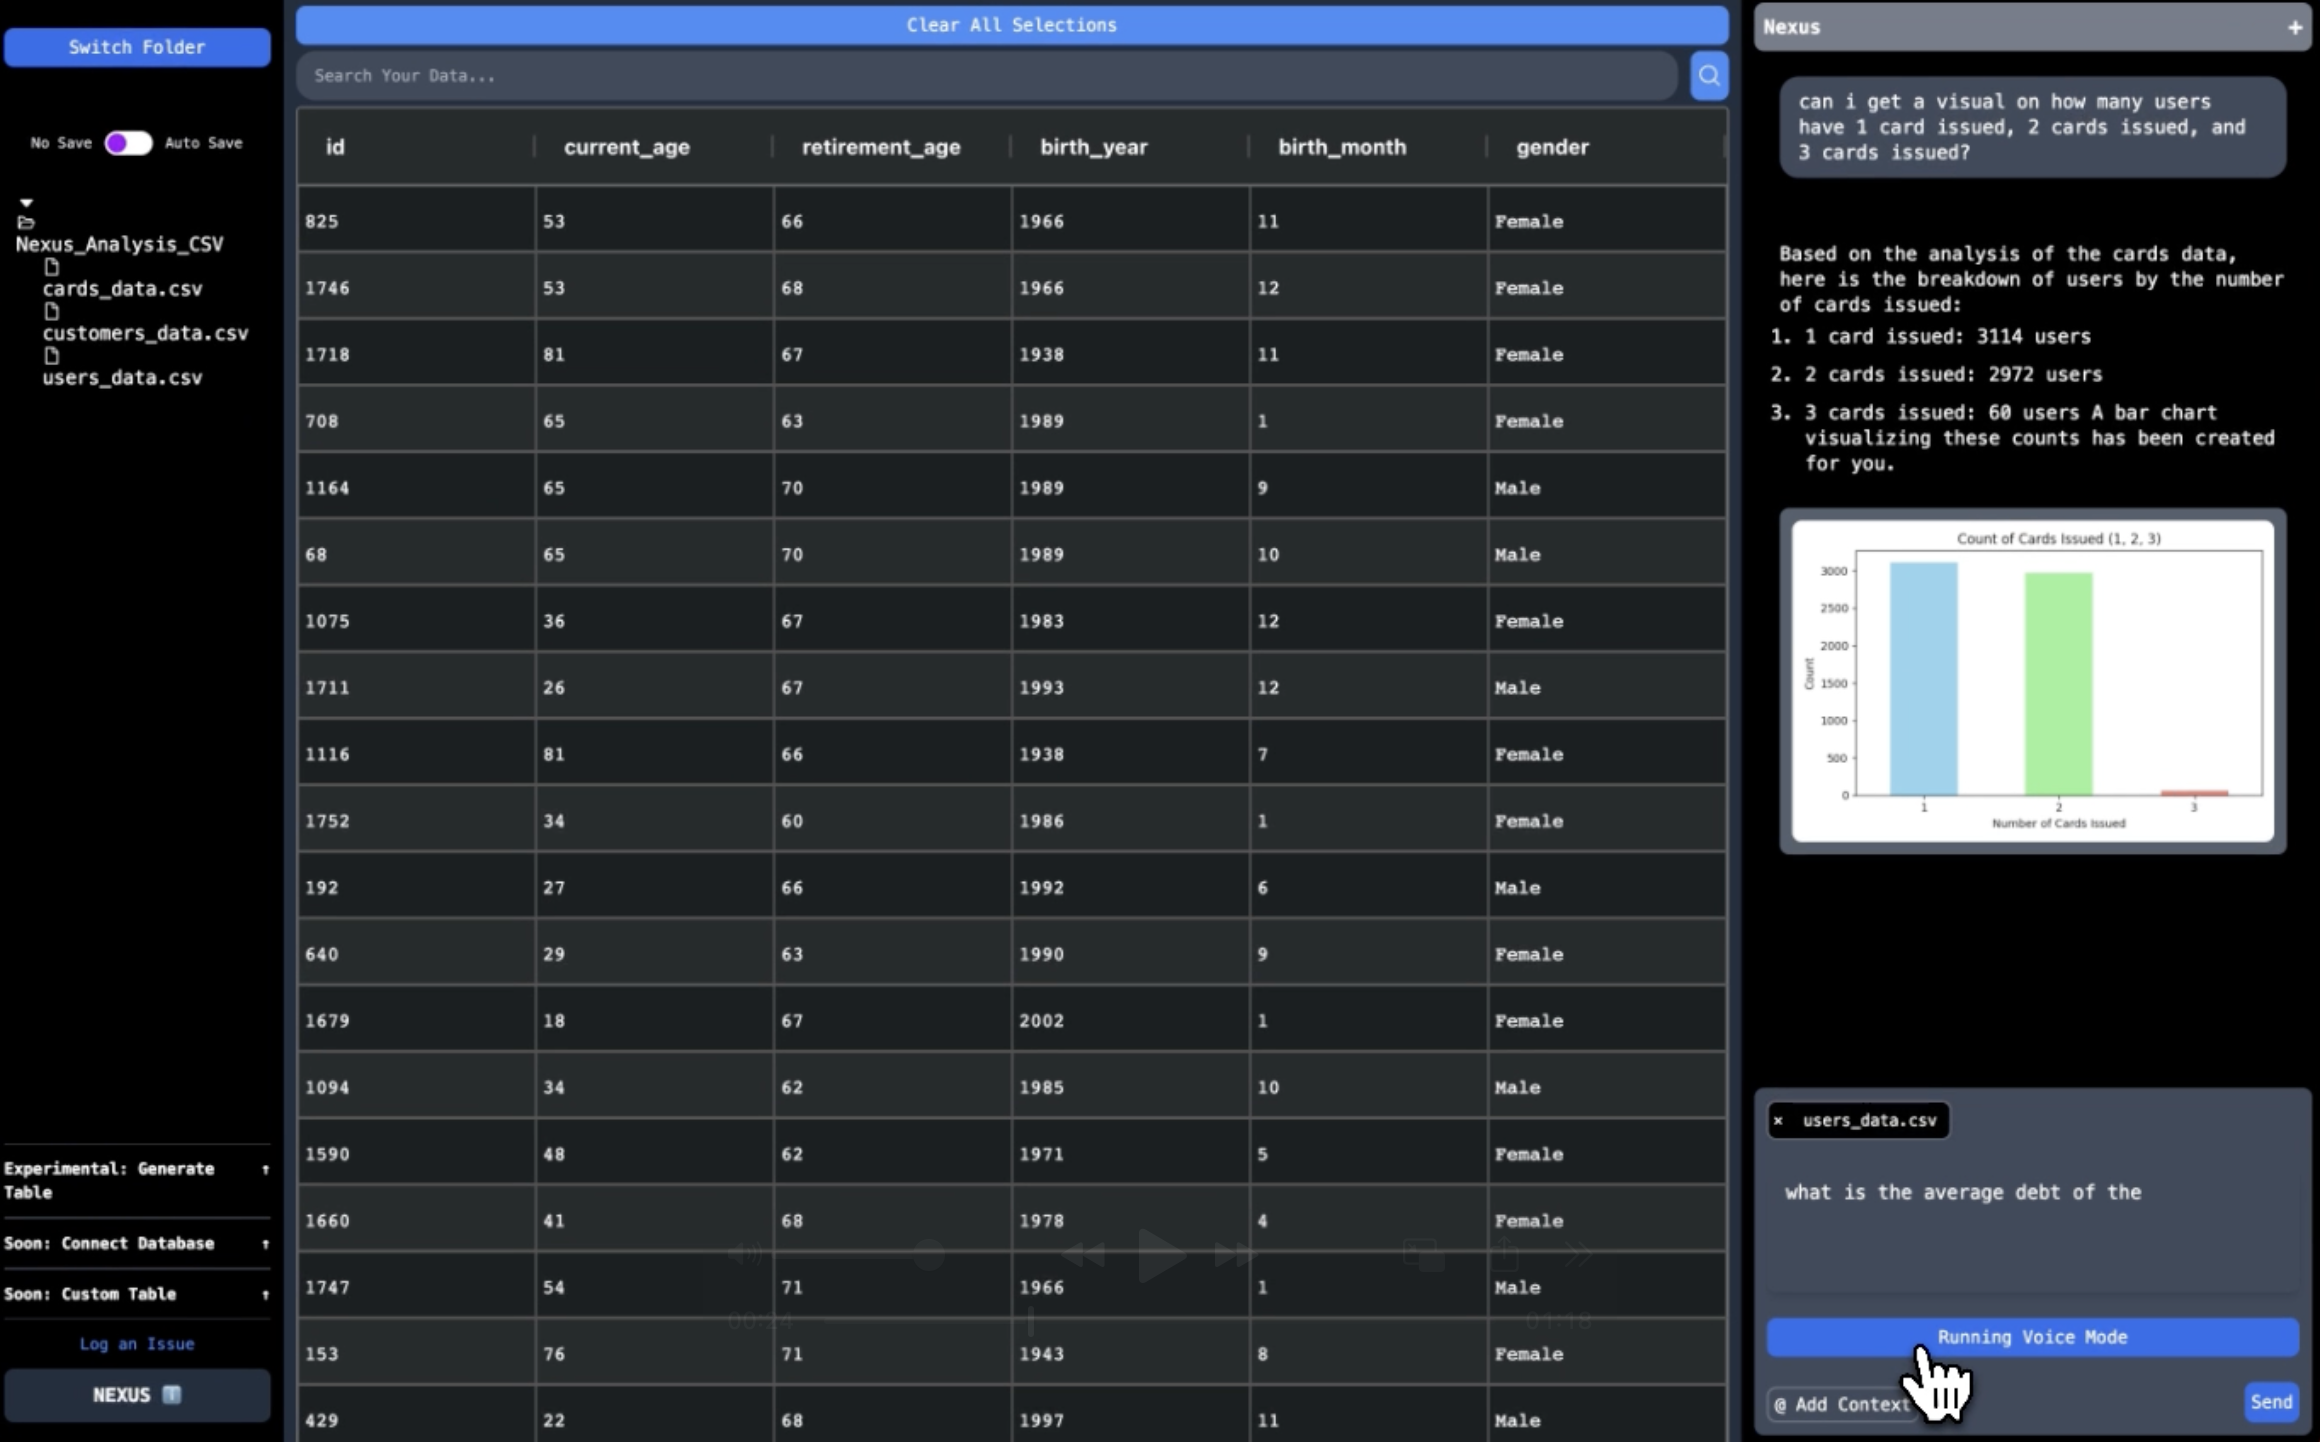This screenshot has width=2320, height=1442.
Task: Click the magnifier search icon button
Action: tap(1708, 76)
